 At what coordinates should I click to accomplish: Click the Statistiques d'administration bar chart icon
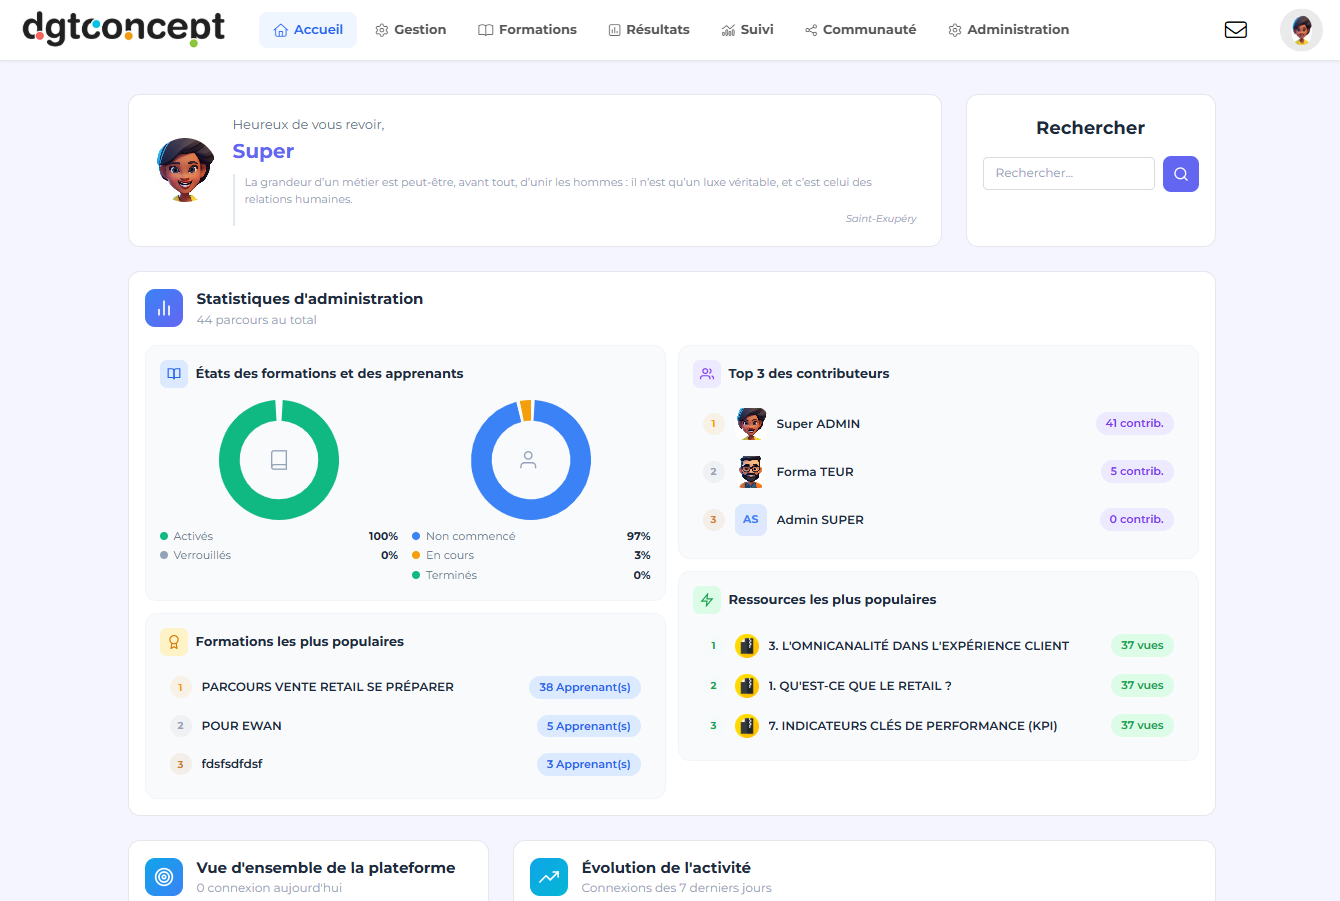[164, 308]
